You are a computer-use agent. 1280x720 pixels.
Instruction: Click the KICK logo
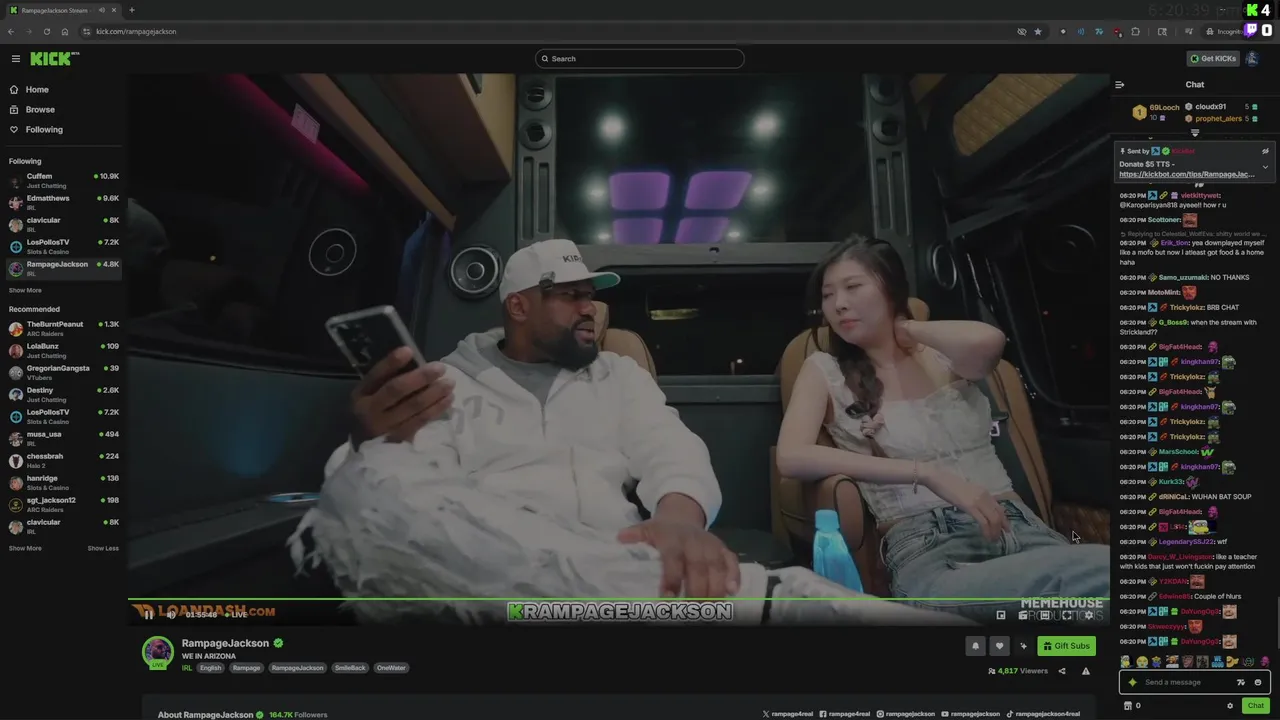click(x=54, y=59)
